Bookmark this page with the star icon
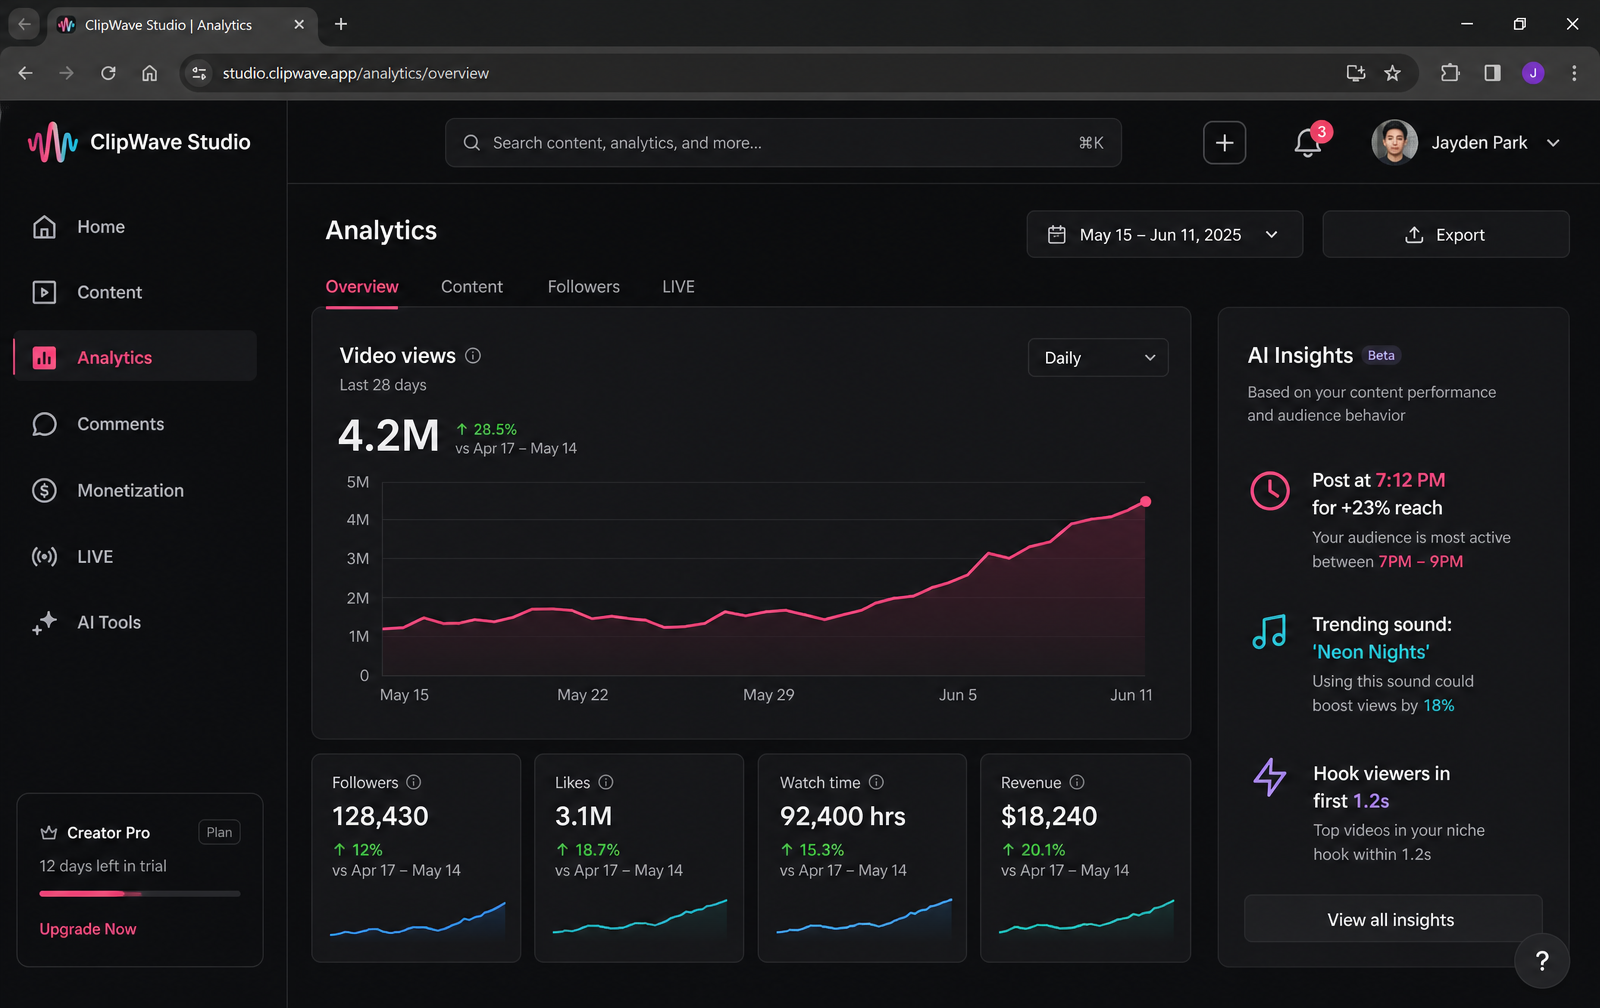This screenshot has width=1600, height=1008. click(x=1392, y=73)
